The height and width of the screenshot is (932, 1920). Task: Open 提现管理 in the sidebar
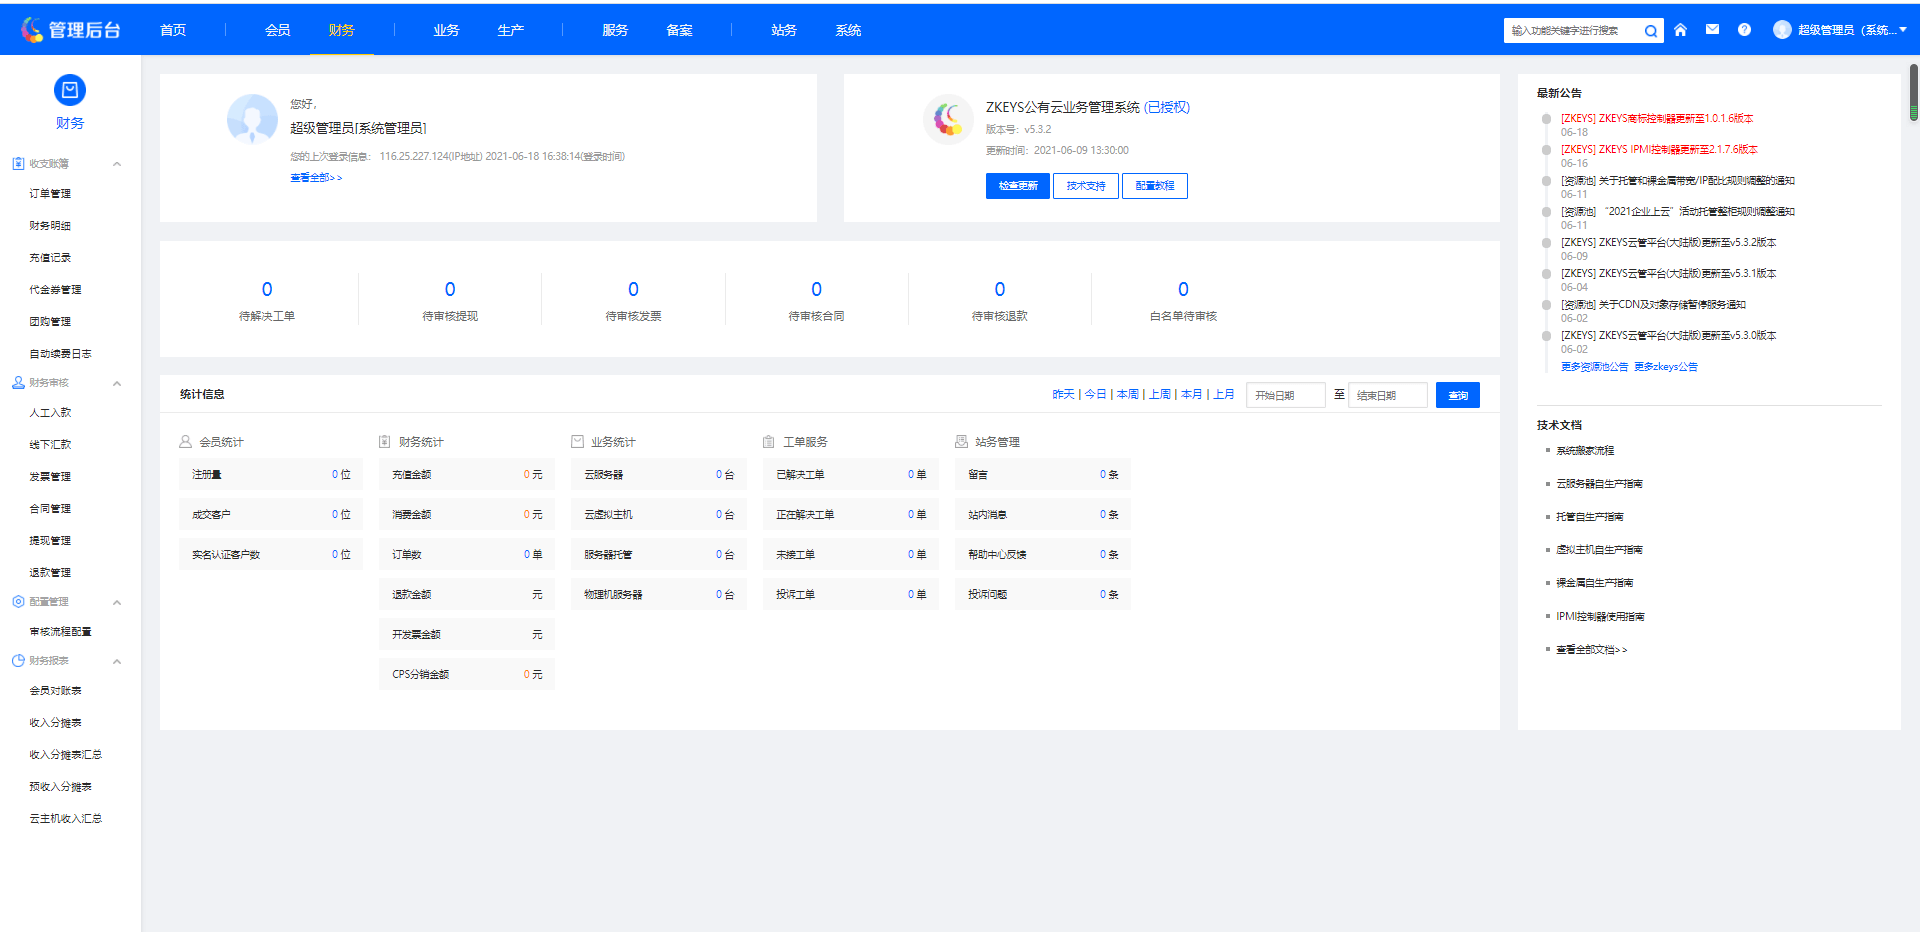pos(50,541)
